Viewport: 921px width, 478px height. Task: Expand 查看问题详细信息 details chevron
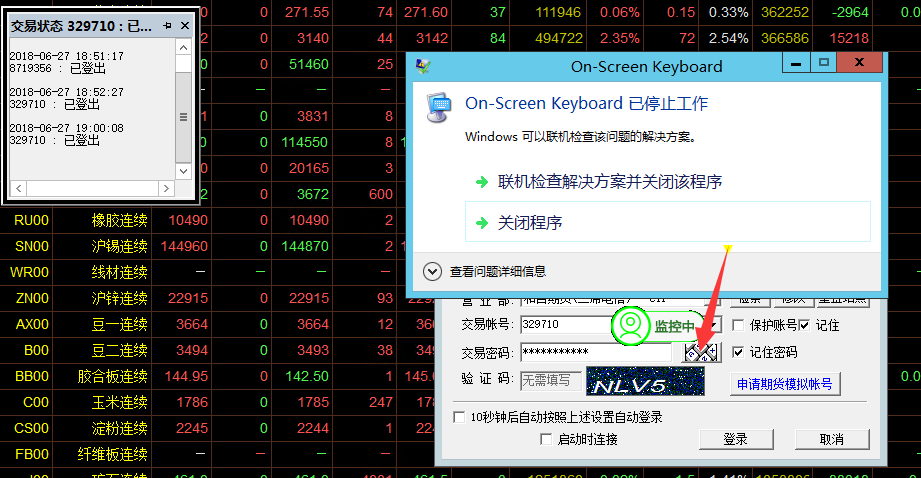[432, 271]
